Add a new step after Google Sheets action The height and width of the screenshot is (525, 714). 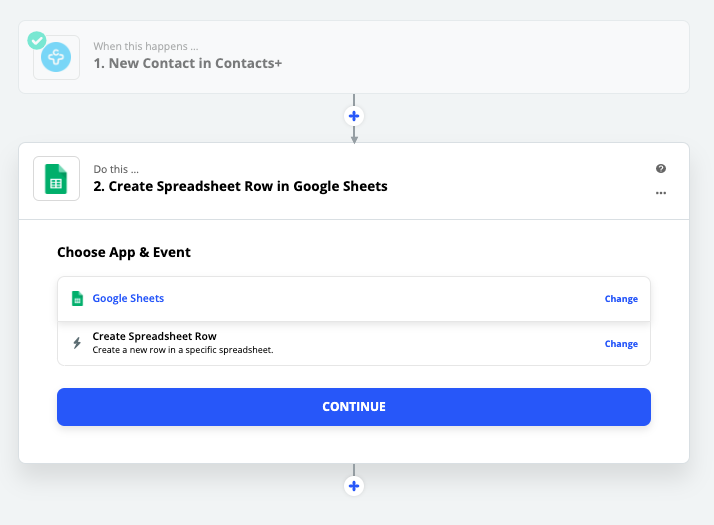pyautogui.click(x=354, y=486)
